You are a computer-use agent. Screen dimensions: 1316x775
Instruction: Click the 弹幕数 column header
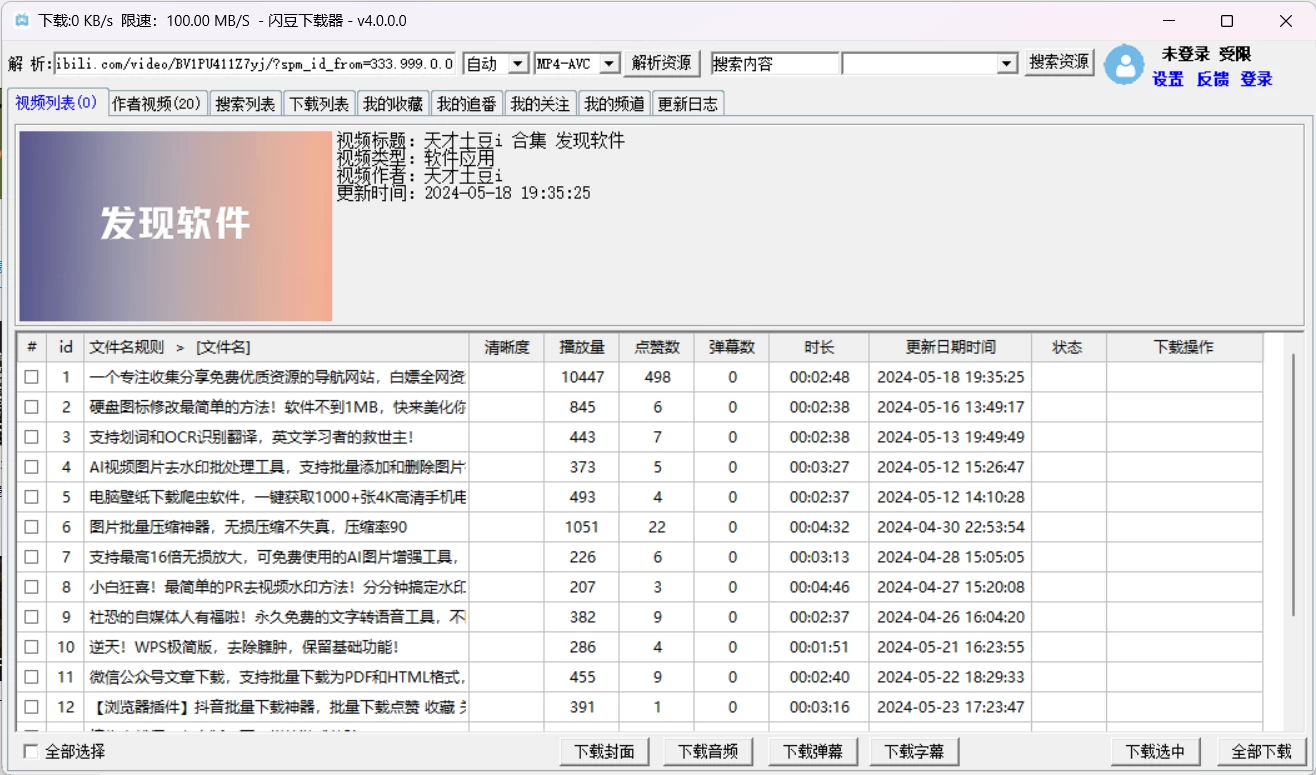[732, 347]
